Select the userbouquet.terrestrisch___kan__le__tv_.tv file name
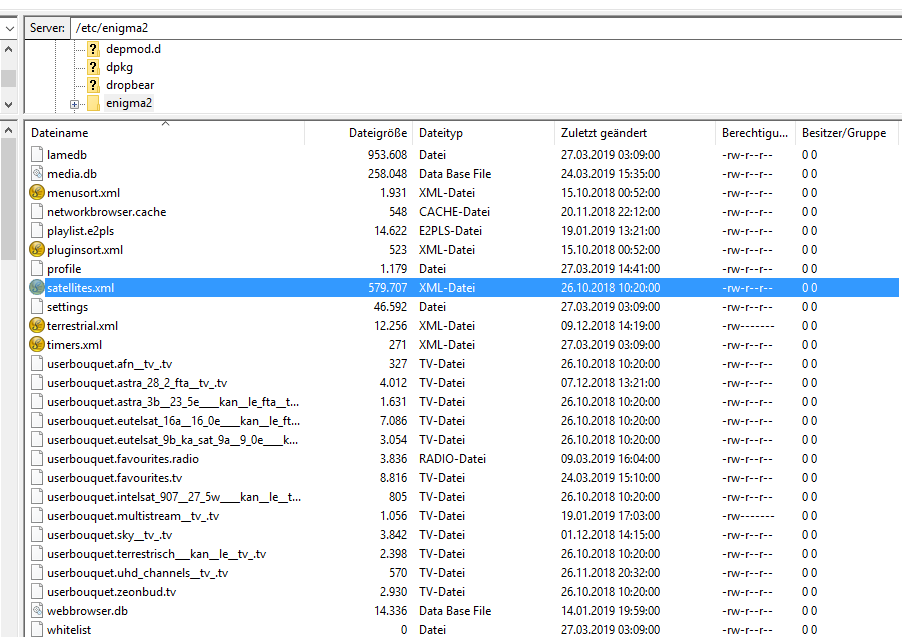Image resolution: width=902 pixels, height=637 pixels. pyautogui.click(x=157, y=554)
